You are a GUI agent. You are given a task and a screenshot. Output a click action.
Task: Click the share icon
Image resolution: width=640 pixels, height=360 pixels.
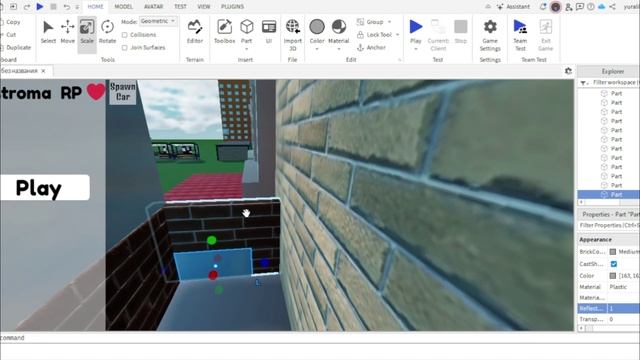point(613,7)
